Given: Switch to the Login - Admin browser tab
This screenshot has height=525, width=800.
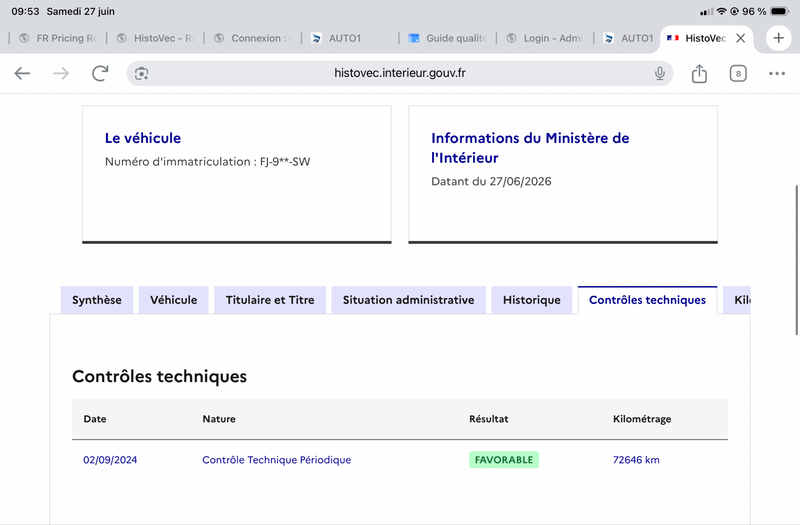Looking at the screenshot, I should [545, 38].
